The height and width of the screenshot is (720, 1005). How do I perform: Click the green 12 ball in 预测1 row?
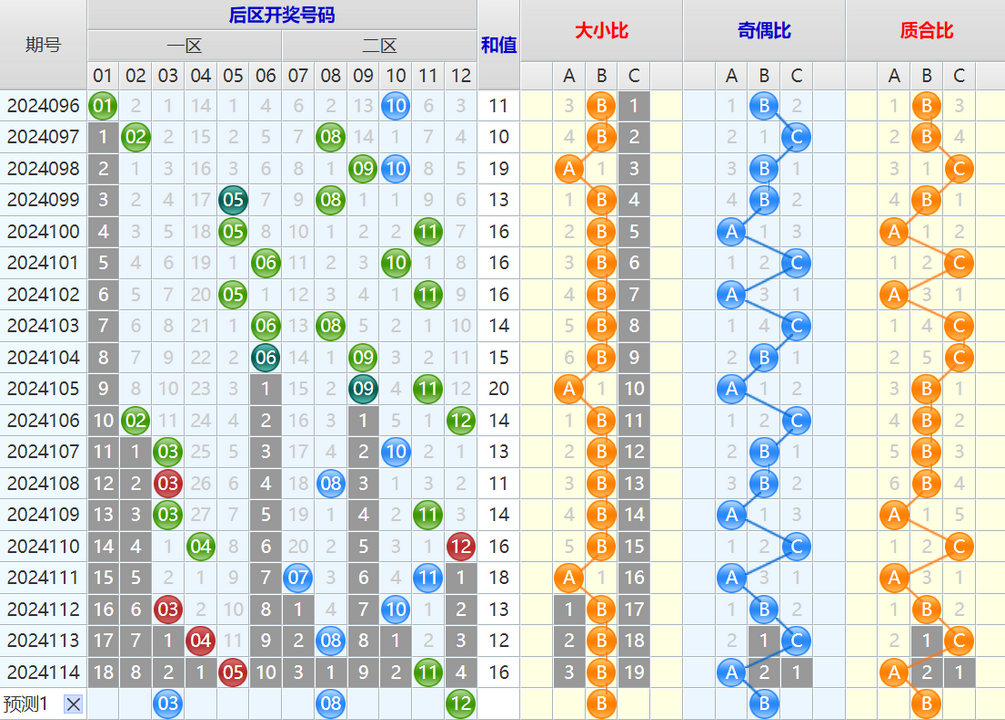[461, 704]
